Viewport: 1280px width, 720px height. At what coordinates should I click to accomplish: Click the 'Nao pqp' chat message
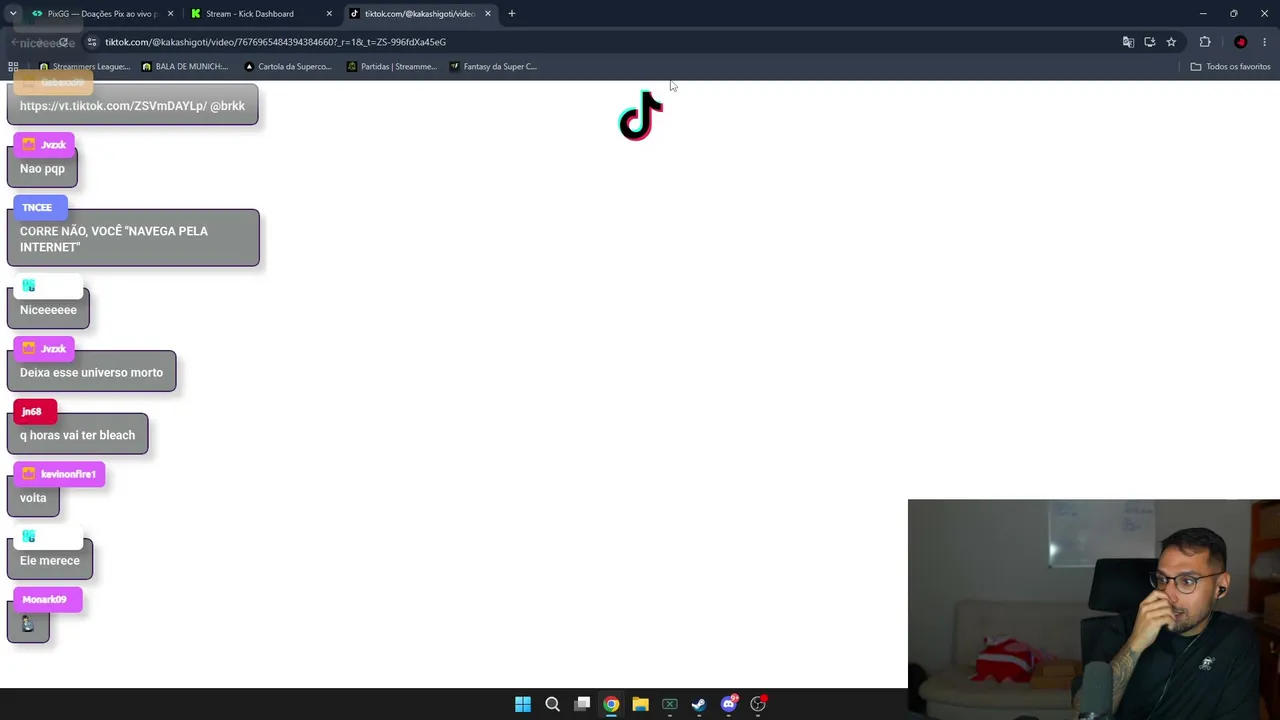[42, 168]
